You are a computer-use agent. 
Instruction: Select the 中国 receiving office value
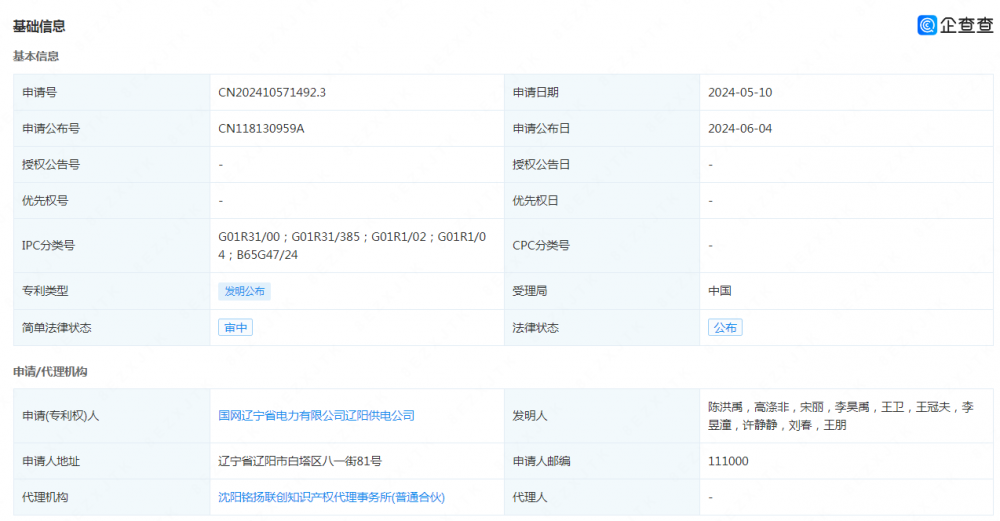(x=719, y=291)
